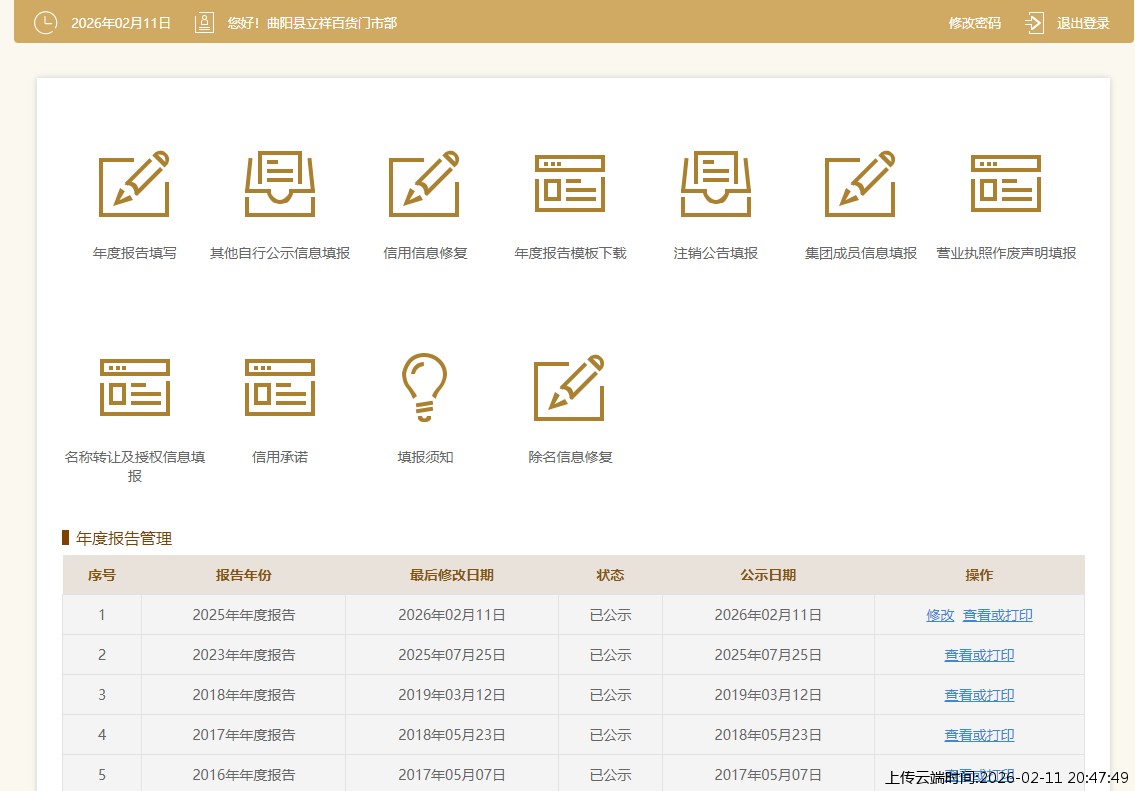Click 修改 for the 2025 annual report
Image resolution: width=1135 pixels, height=791 pixels.
(x=940, y=615)
